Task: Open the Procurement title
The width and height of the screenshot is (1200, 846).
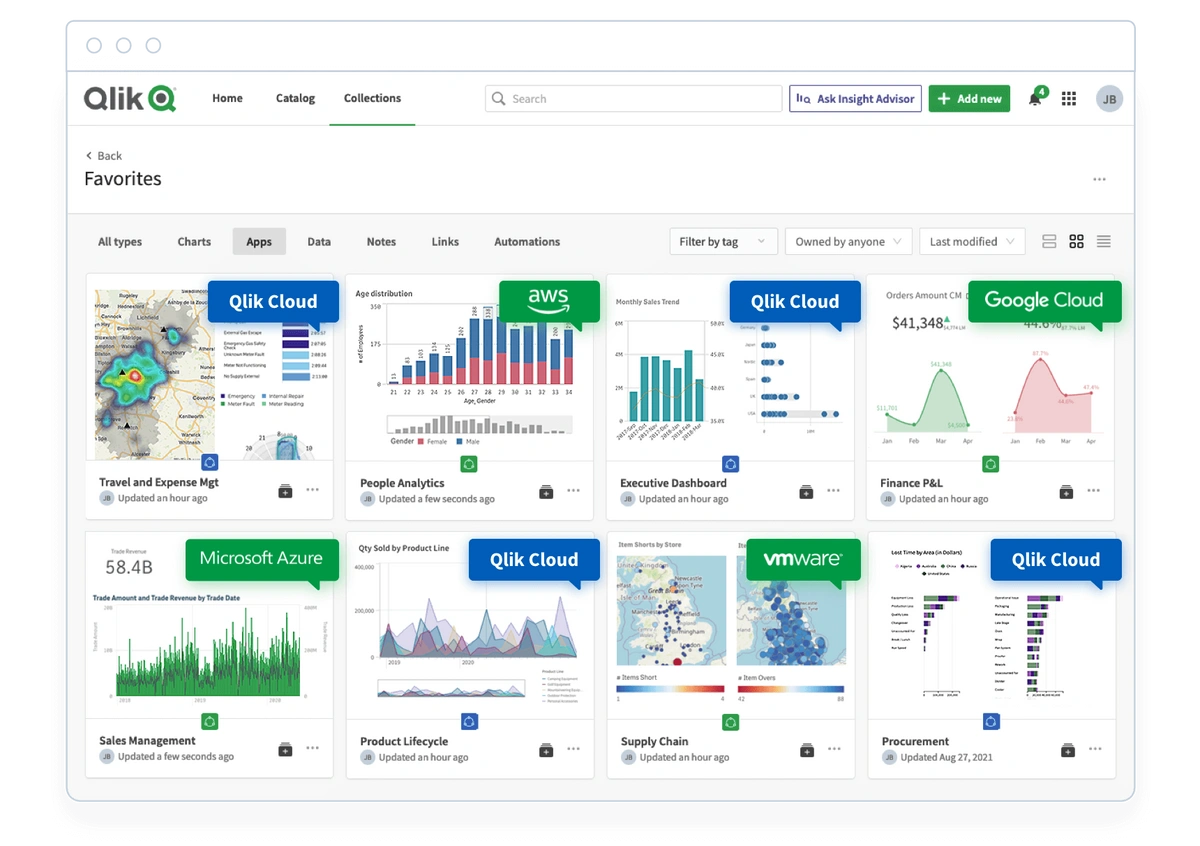Action: 915,741
